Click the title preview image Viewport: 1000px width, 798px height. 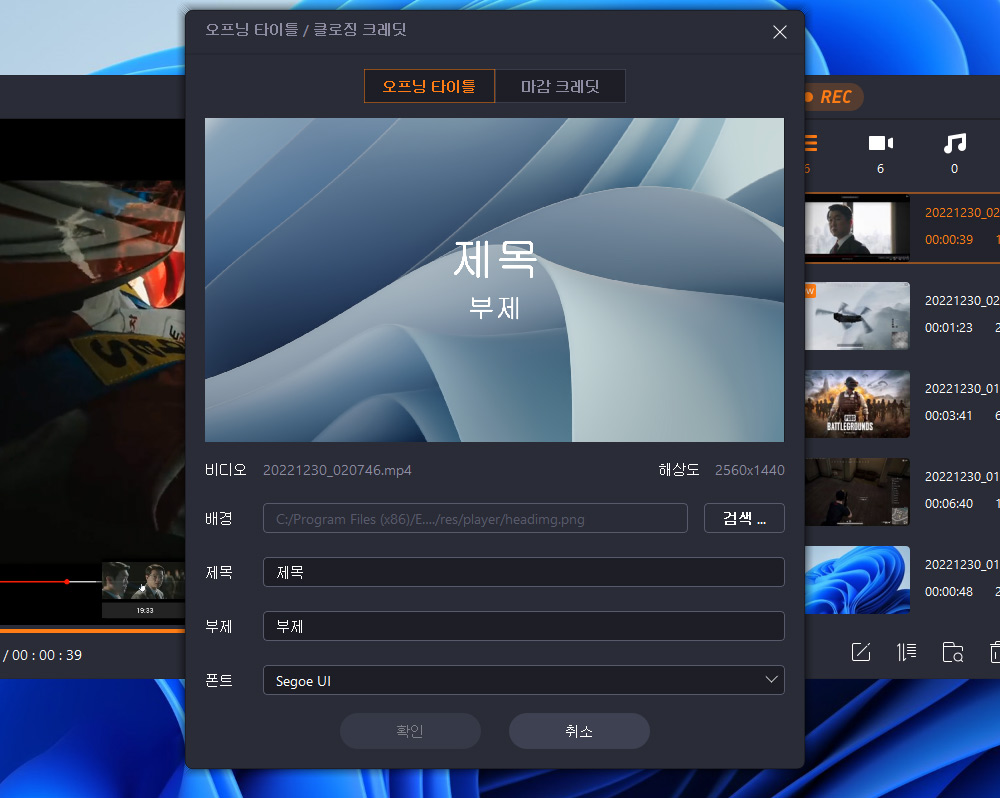(x=494, y=279)
